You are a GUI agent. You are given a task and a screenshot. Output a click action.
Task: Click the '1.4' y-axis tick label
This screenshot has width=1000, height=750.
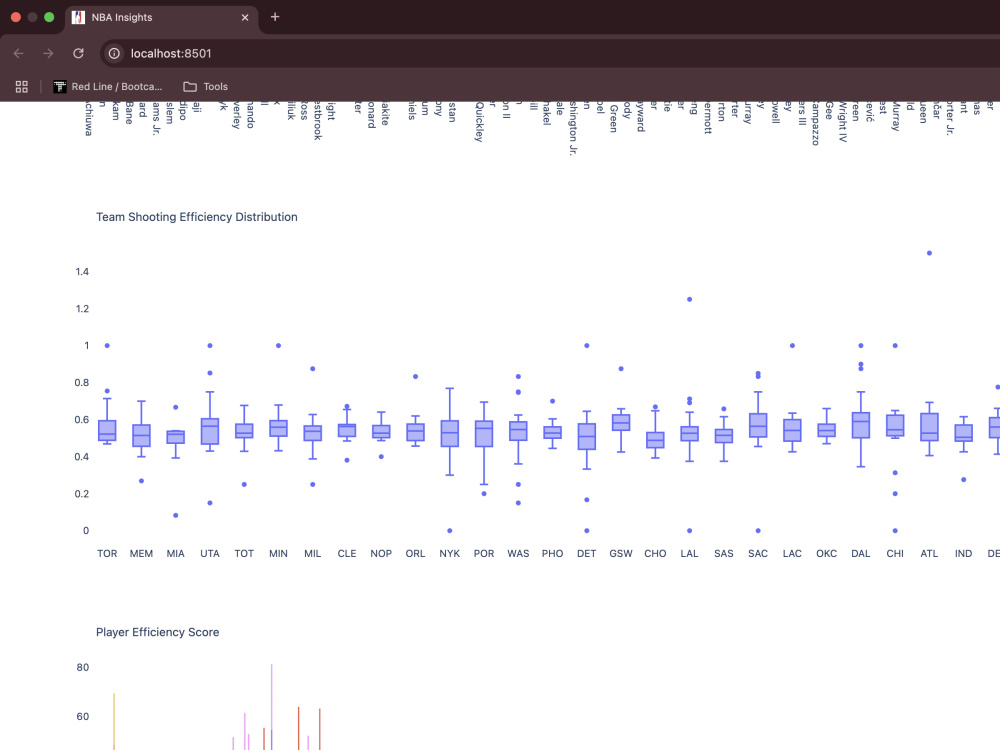pos(82,272)
